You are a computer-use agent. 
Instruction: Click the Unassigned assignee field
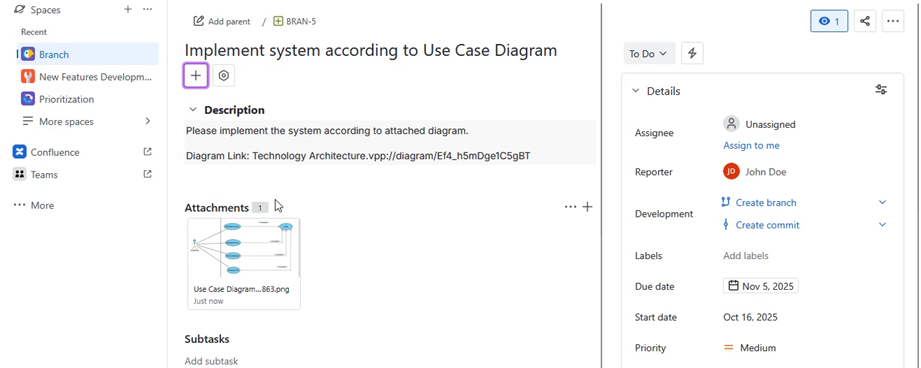[759, 124]
